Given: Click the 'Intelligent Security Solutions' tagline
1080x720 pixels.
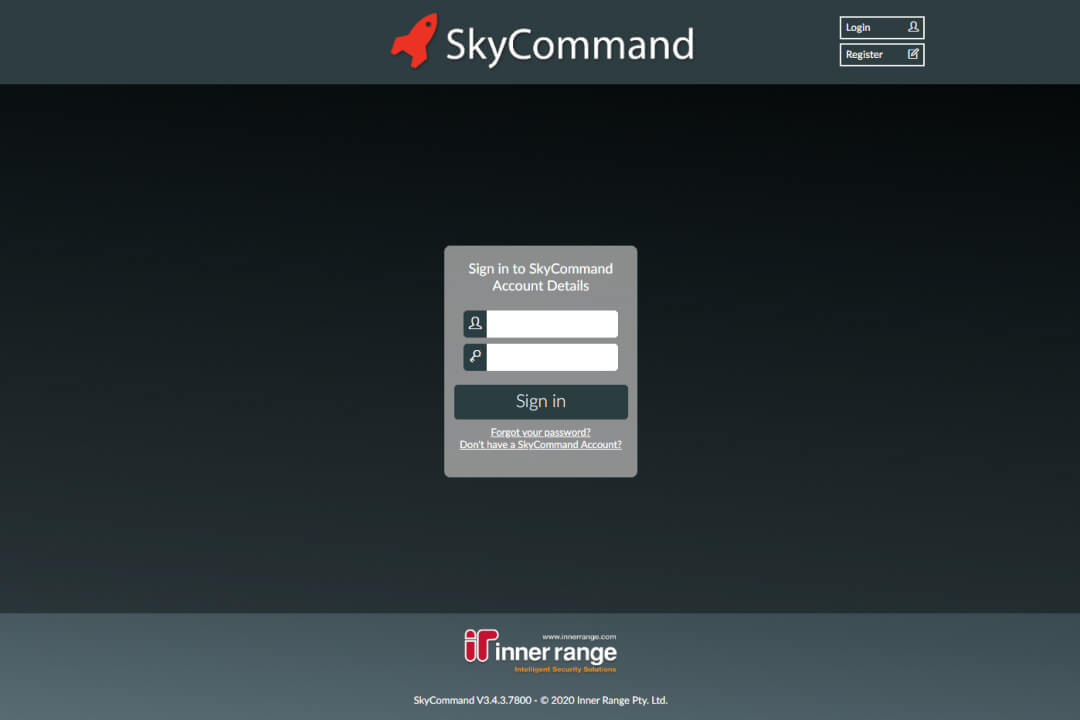Looking at the screenshot, I should (x=565, y=669).
